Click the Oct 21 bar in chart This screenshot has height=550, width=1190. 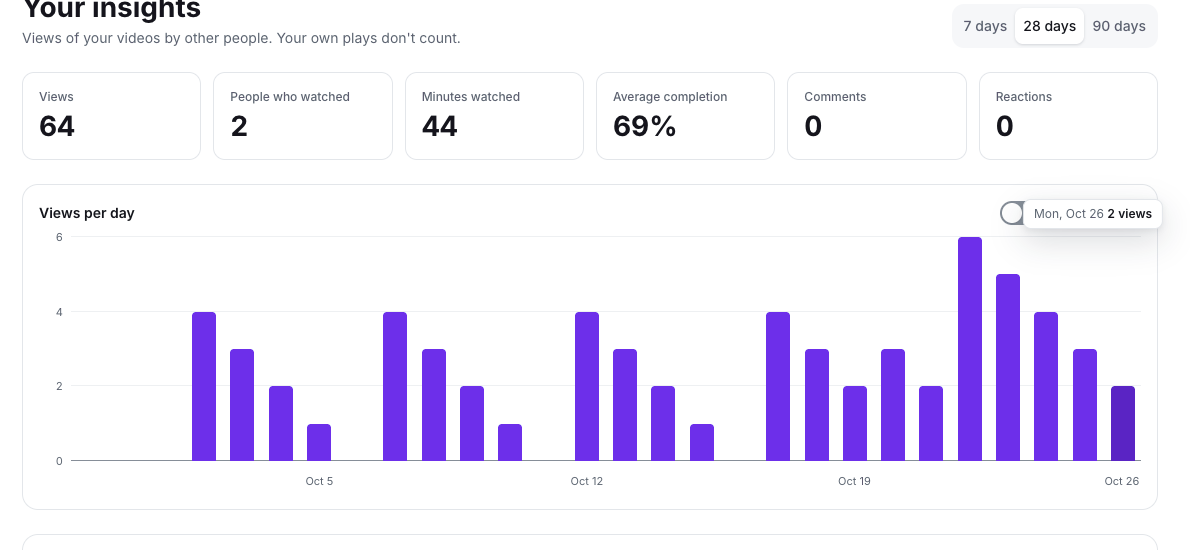931,423
